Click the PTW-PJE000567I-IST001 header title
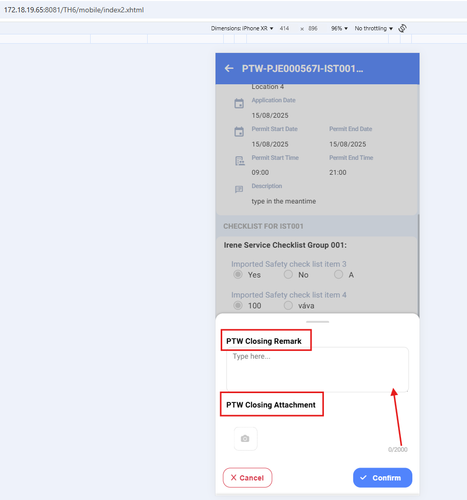467x500 pixels. tap(302, 69)
